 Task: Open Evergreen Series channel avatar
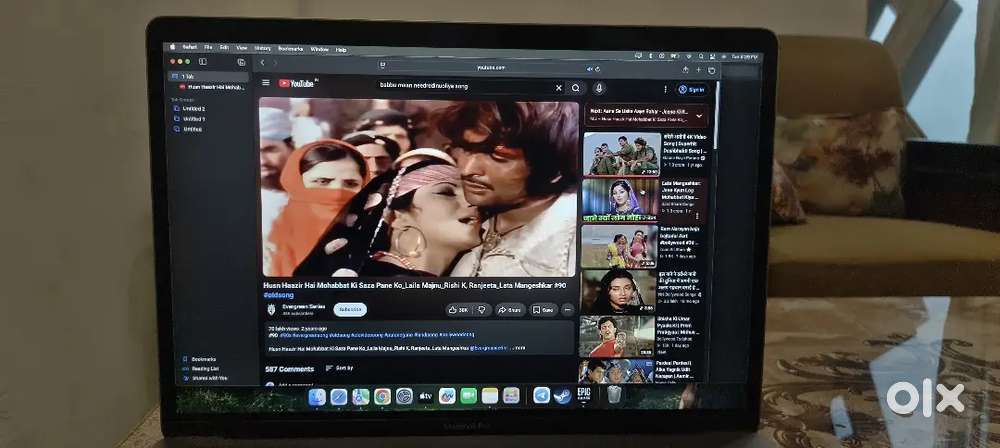272,310
